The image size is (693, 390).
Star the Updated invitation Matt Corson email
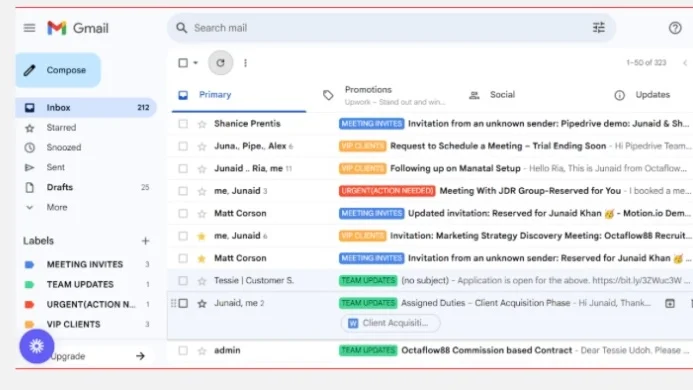(x=202, y=214)
